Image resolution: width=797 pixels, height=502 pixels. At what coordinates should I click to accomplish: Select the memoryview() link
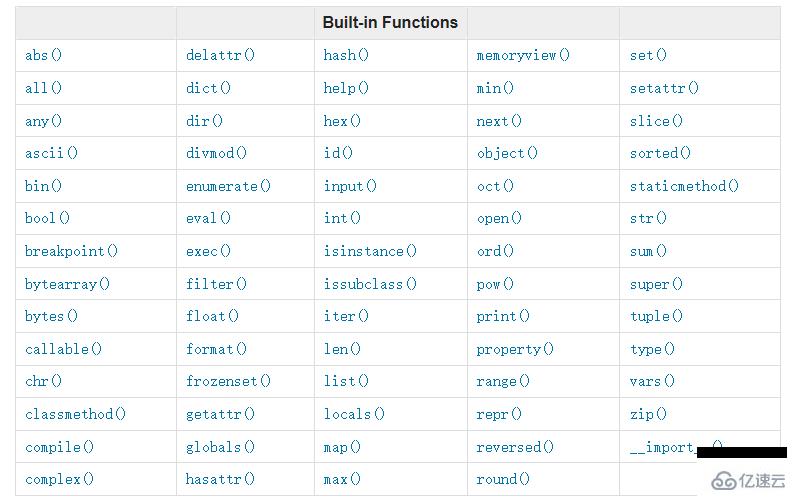[523, 55]
